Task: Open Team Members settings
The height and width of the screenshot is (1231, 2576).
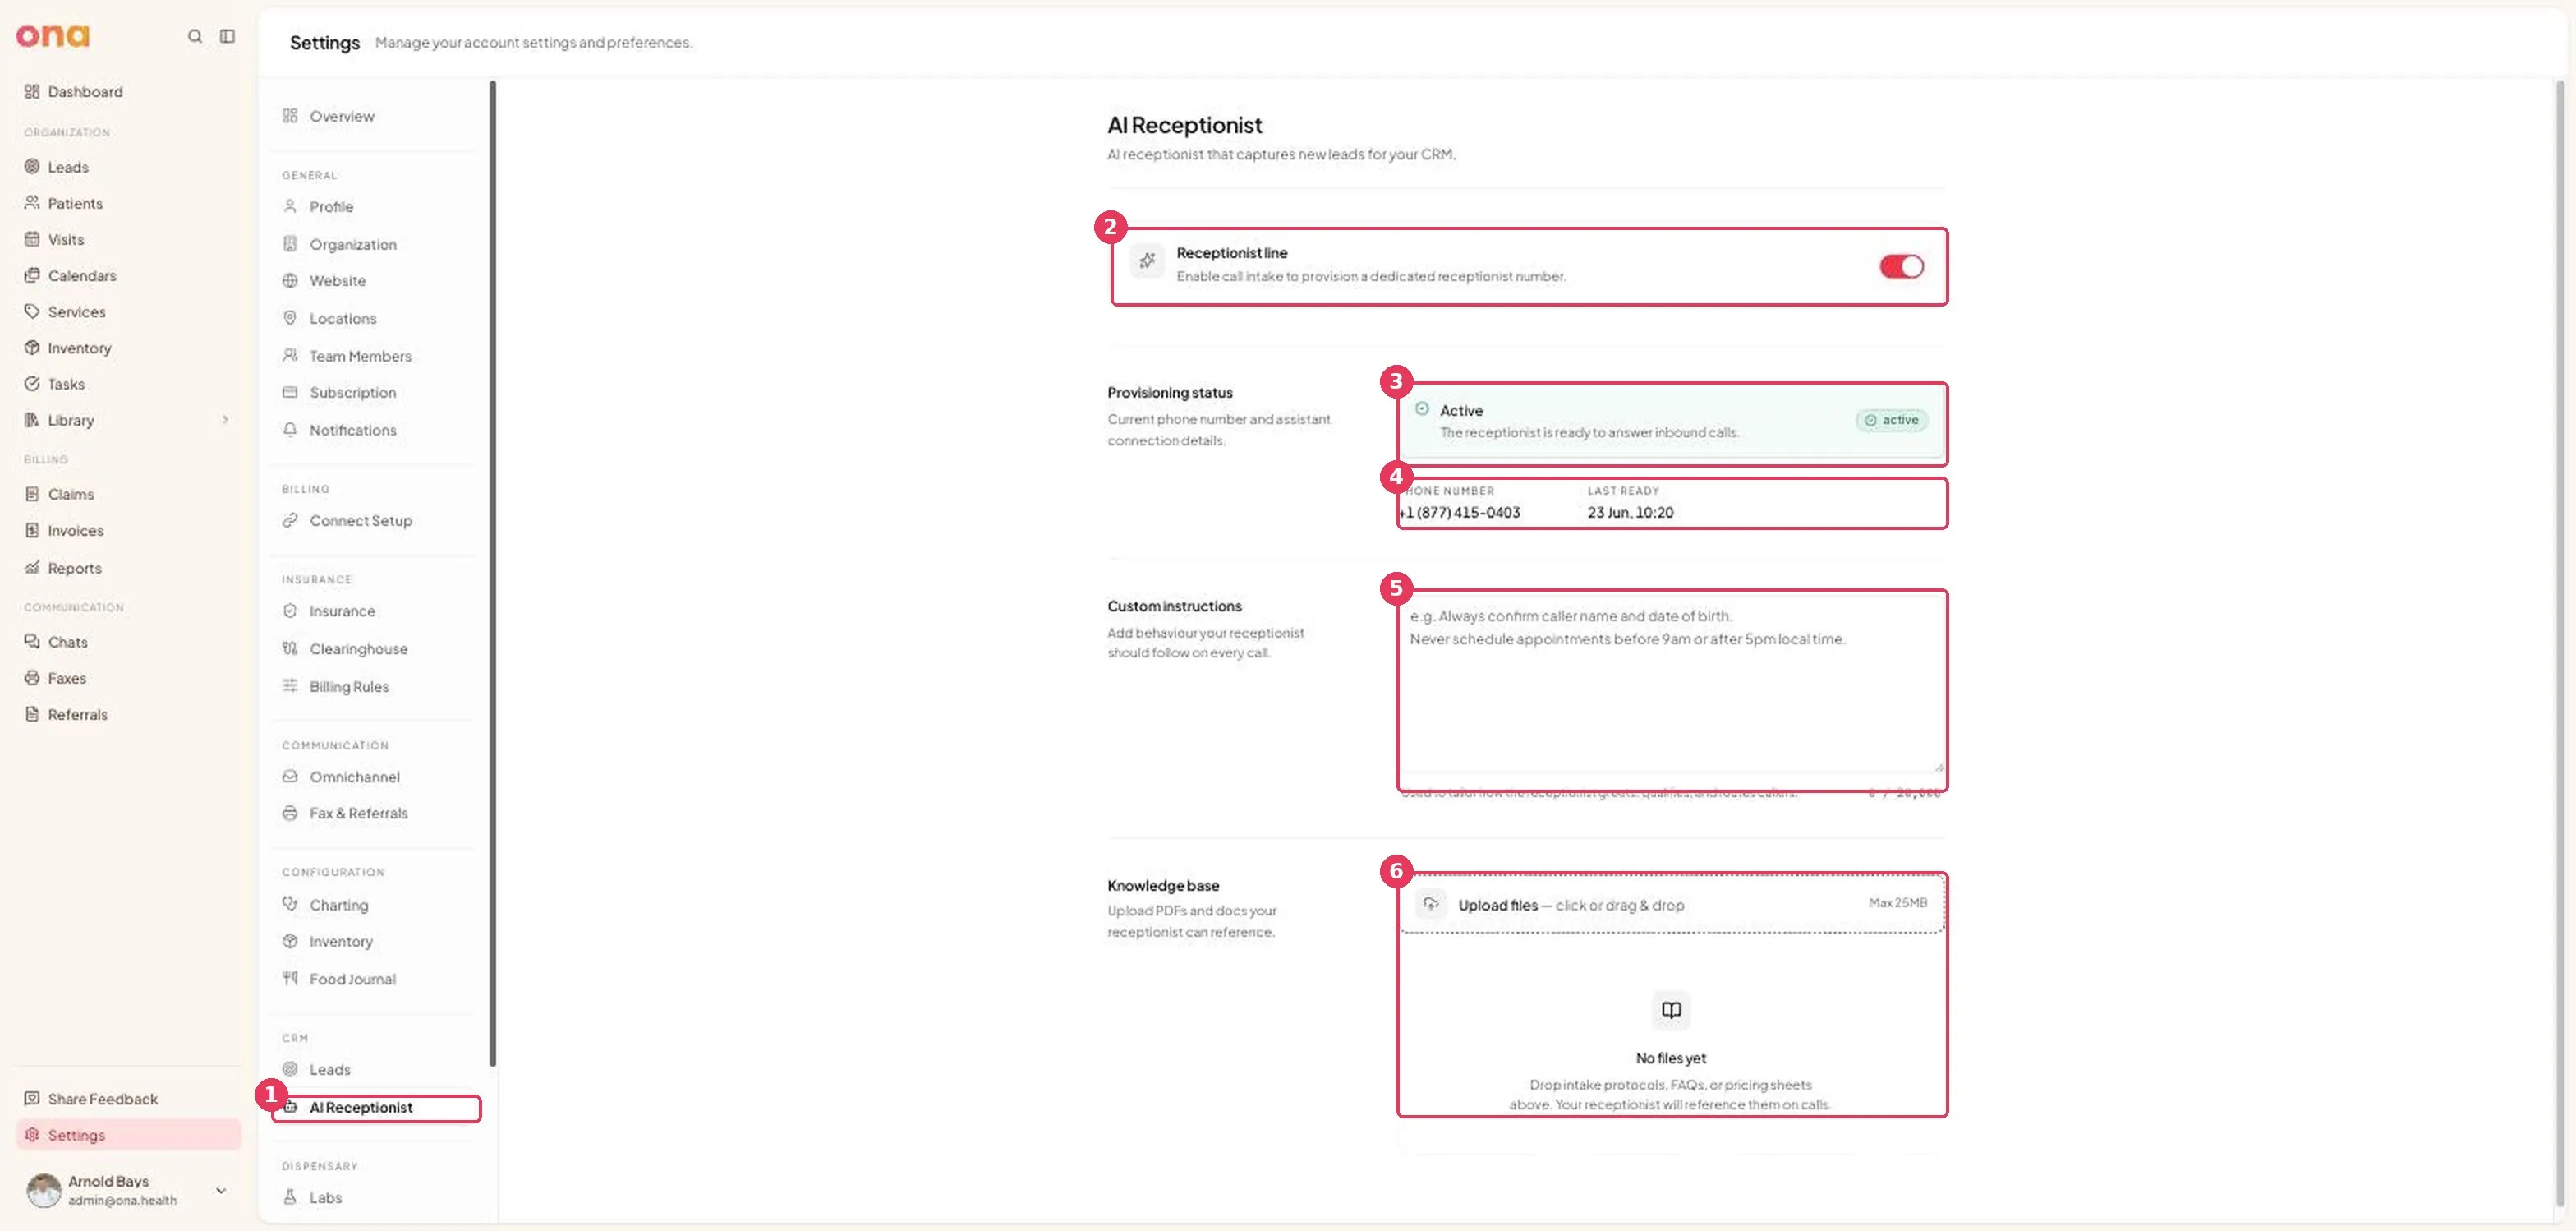Action: (360, 356)
